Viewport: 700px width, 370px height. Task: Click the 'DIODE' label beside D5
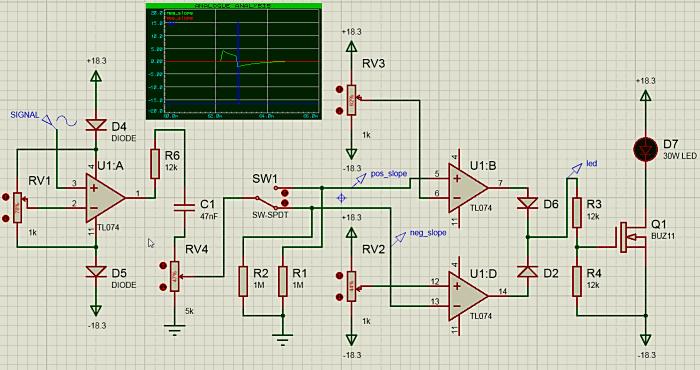[x=124, y=285]
